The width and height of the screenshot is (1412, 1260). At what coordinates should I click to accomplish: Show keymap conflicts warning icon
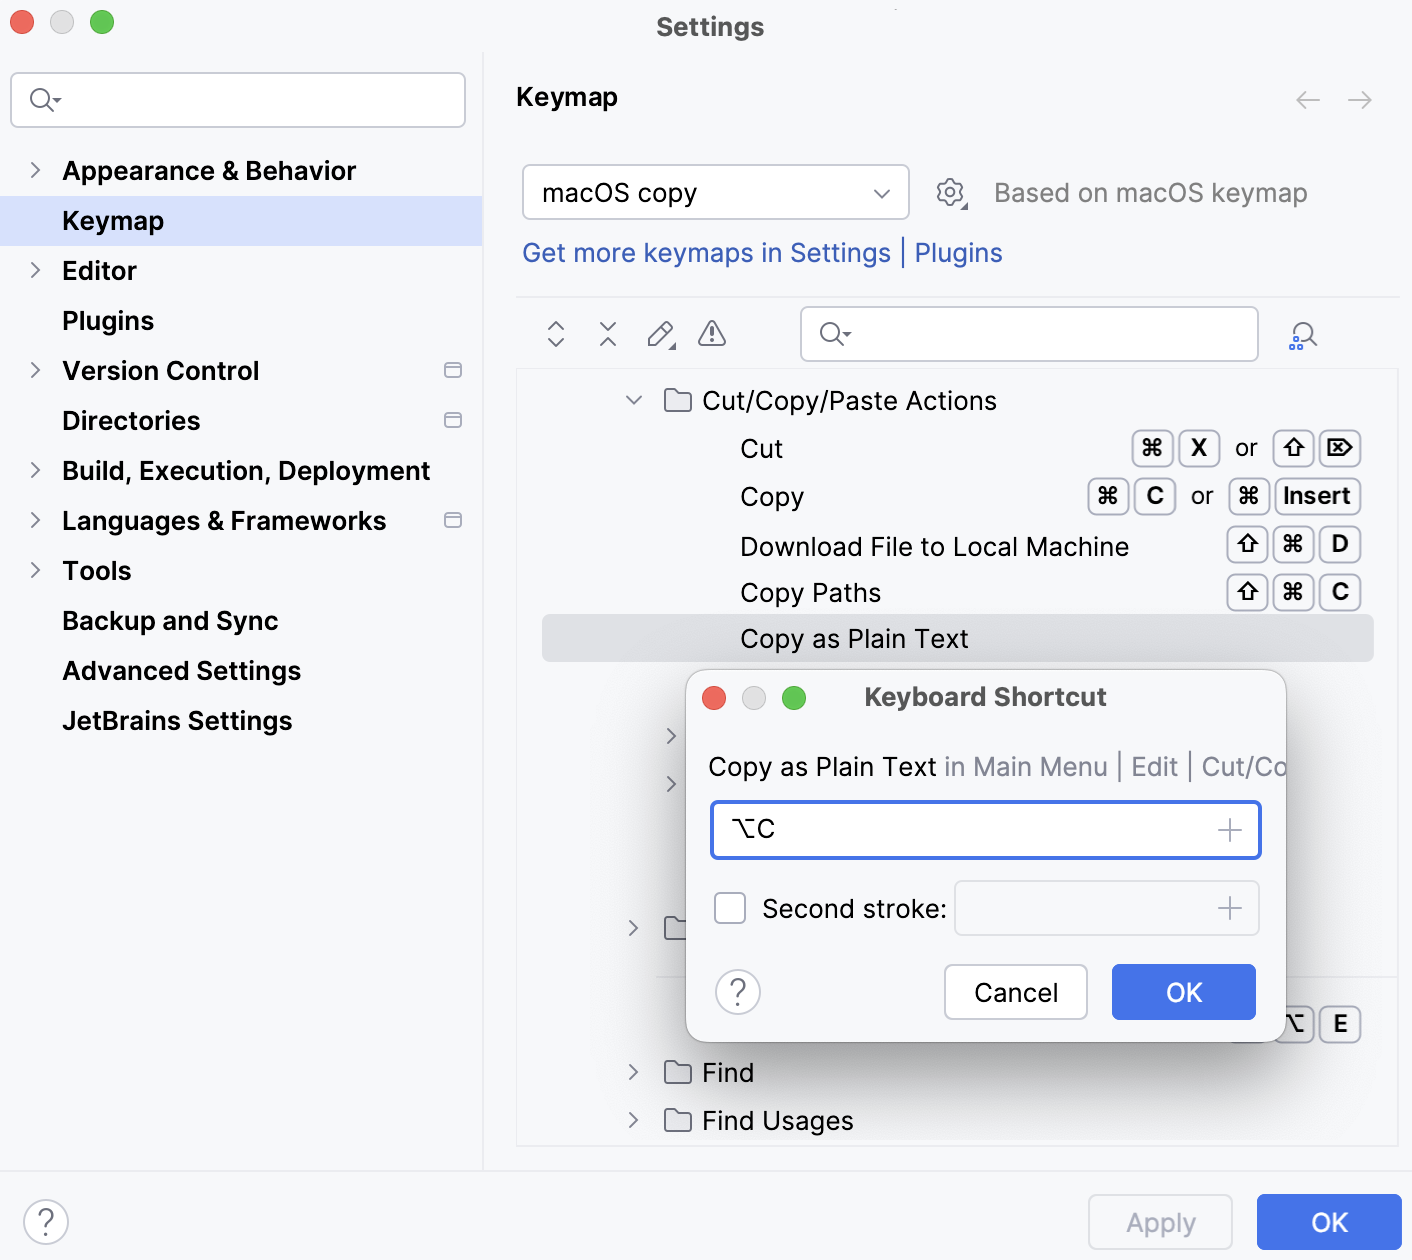(711, 334)
